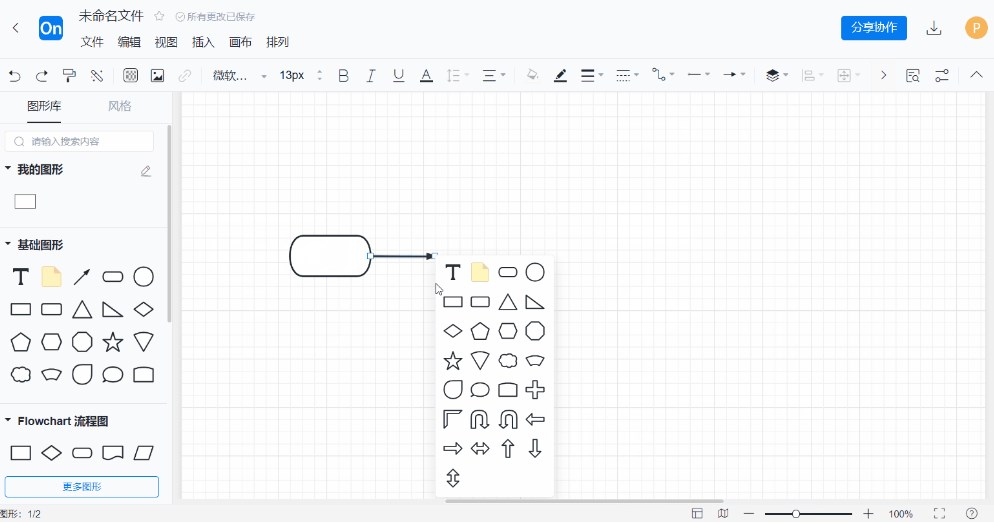
Task: Open the 视图 menu
Action: point(166,42)
